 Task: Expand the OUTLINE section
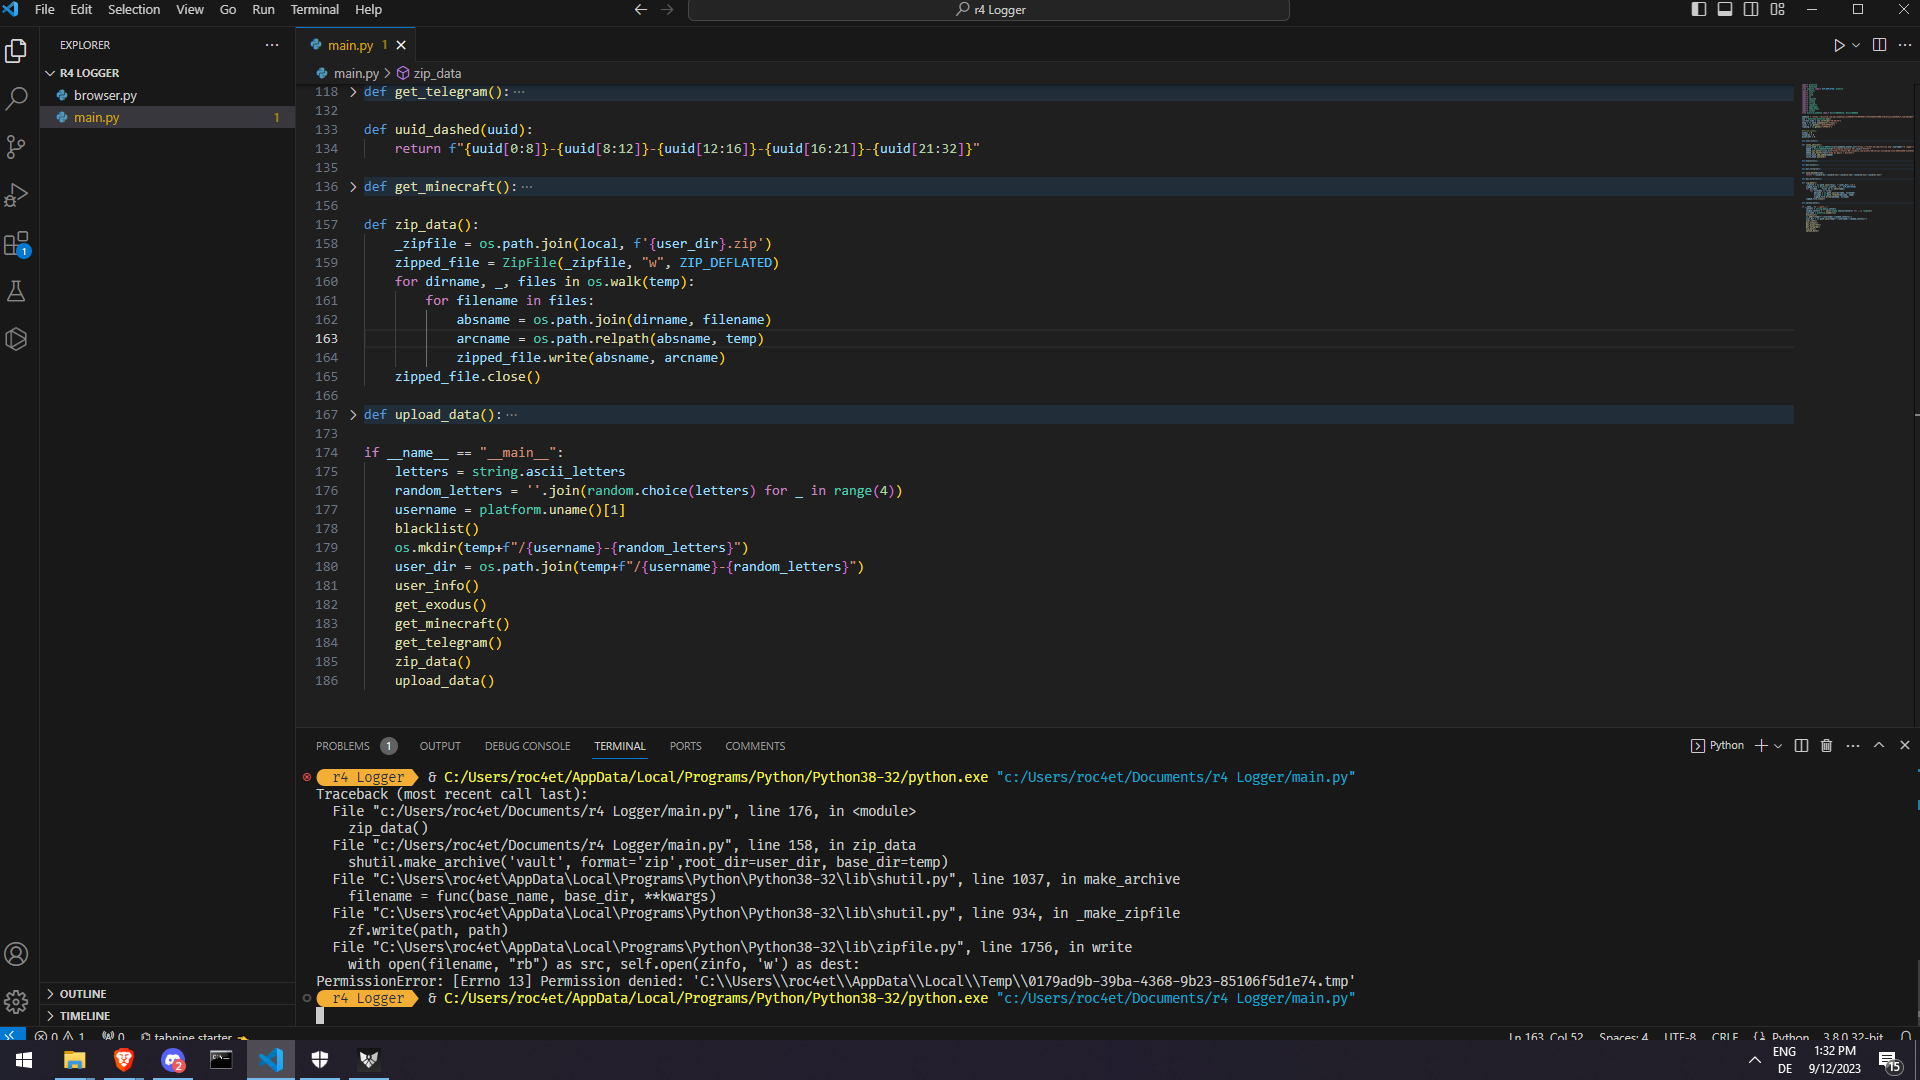point(83,994)
